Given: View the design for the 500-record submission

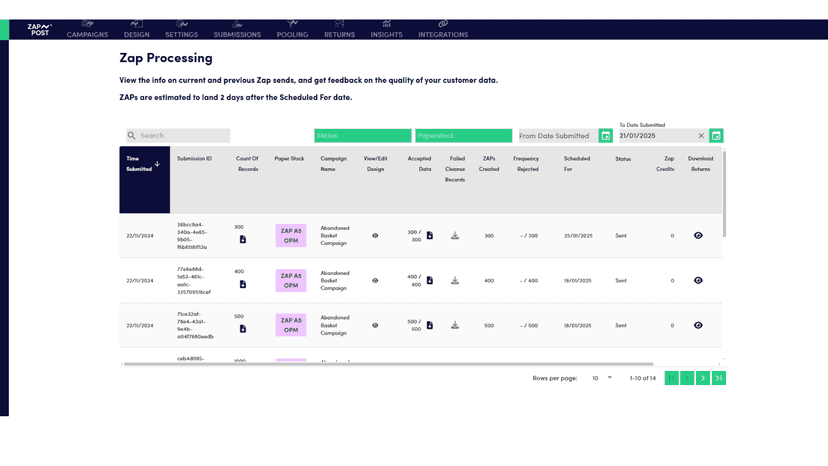Looking at the screenshot, I should click(375, 325).
